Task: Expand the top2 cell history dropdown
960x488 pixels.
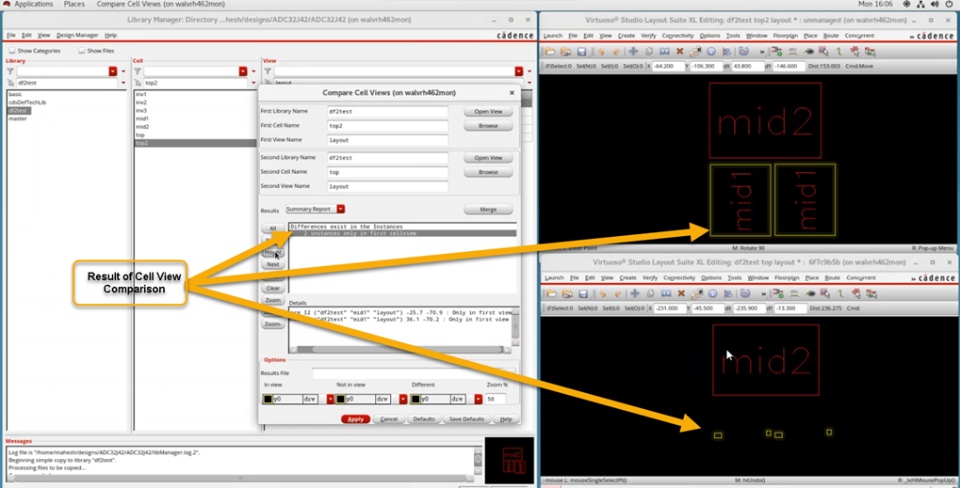Action: coord(253,82)
